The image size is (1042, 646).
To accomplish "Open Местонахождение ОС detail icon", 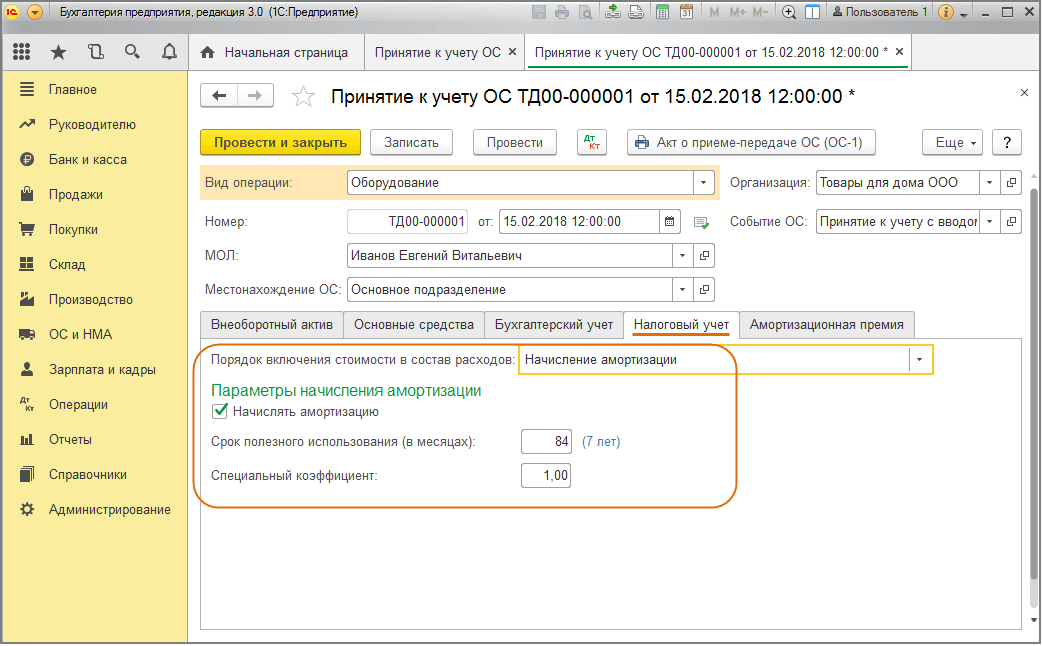I will tap(704, 289).
